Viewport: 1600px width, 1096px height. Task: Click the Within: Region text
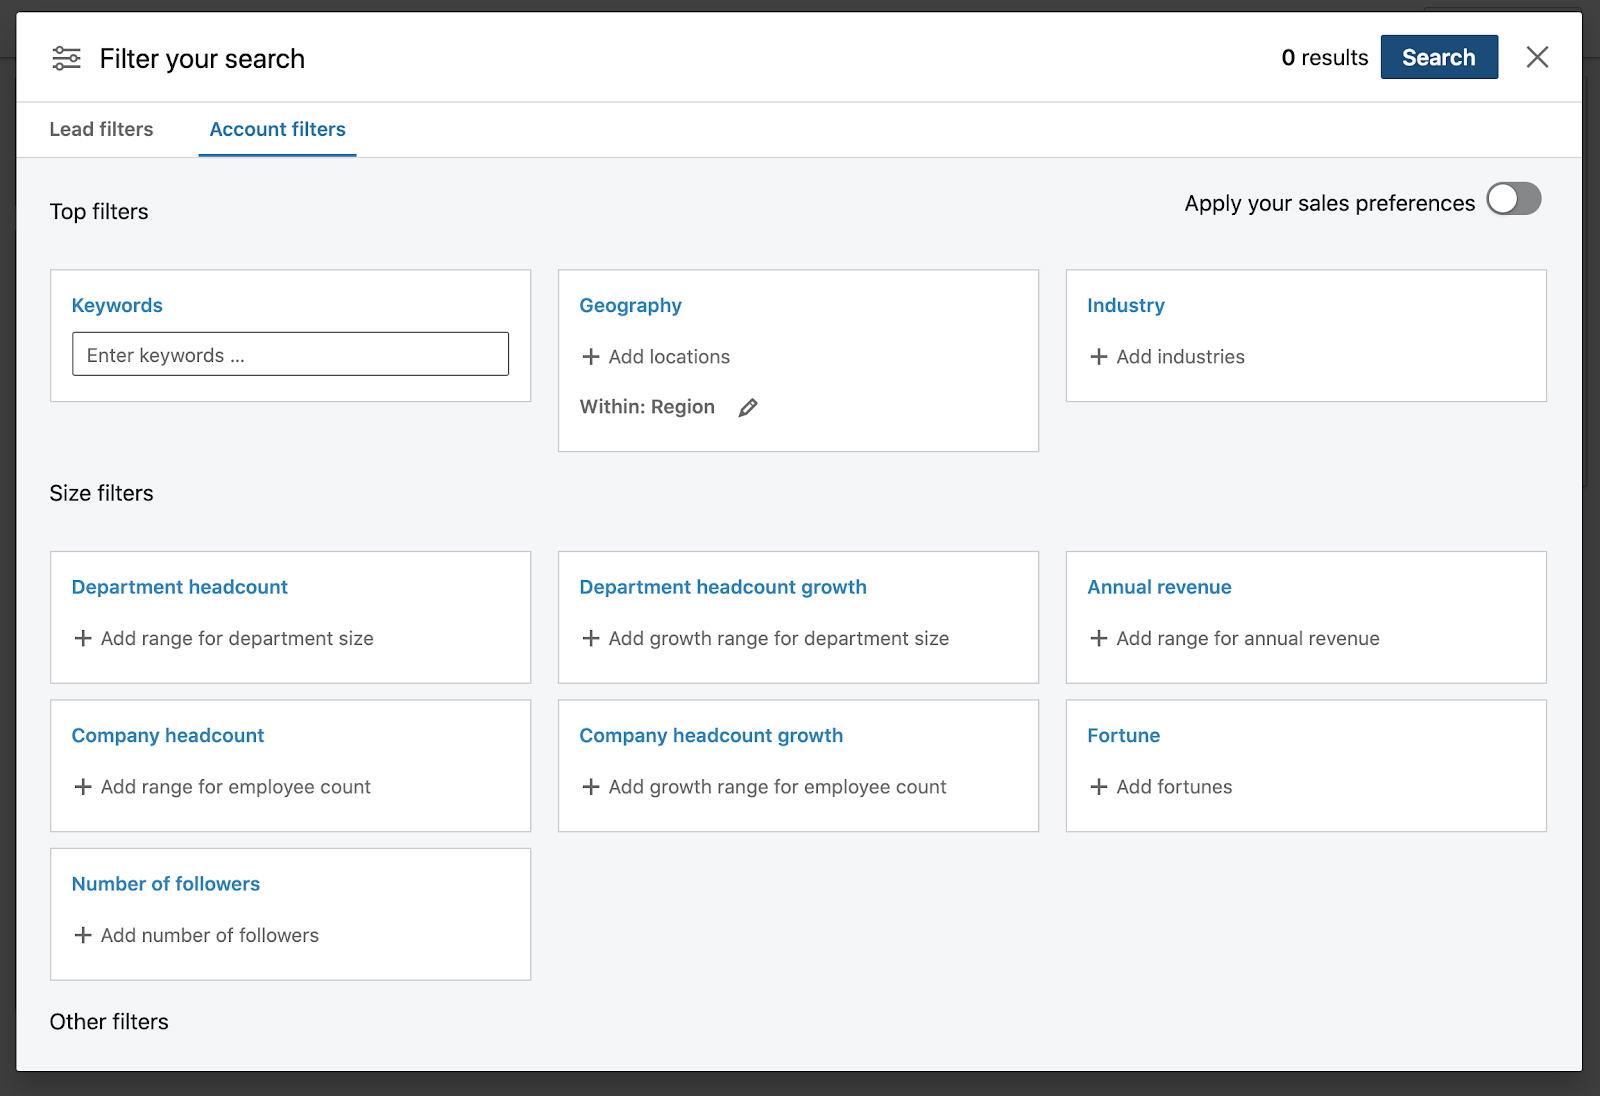pos(647,407)
